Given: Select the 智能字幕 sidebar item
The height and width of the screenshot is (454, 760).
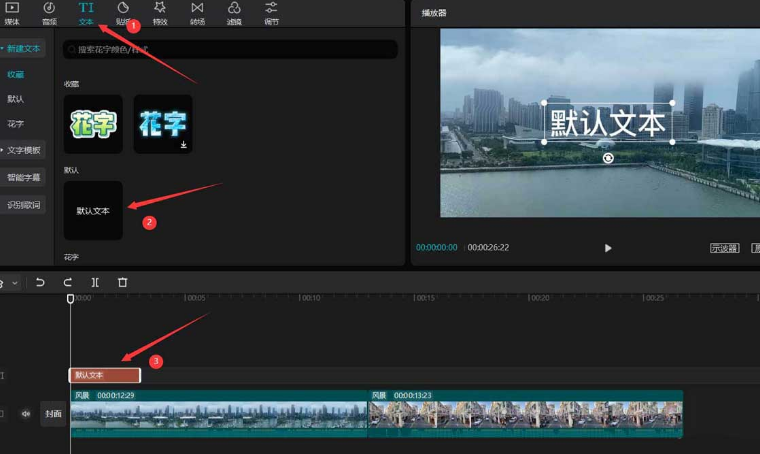Looking at the screenshot, I should coord(24,177).
